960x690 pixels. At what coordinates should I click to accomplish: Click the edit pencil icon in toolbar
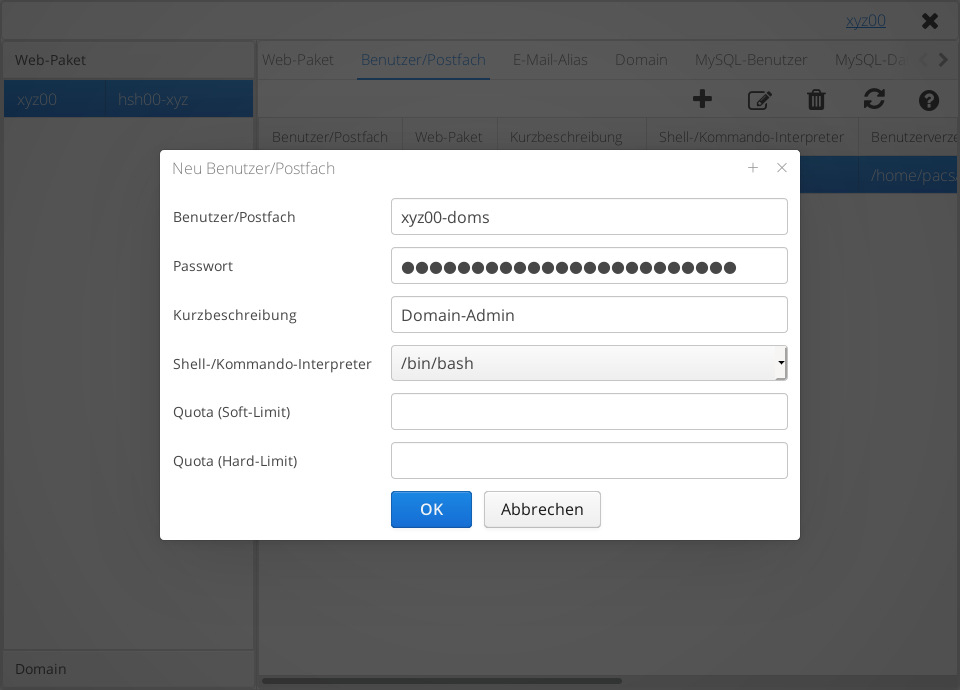point(760,99)
